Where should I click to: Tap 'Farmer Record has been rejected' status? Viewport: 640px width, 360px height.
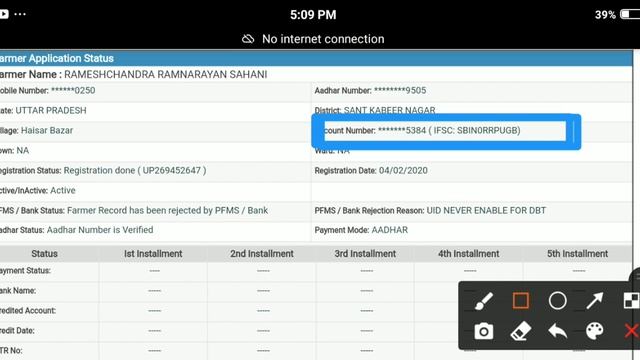point(167,211)
